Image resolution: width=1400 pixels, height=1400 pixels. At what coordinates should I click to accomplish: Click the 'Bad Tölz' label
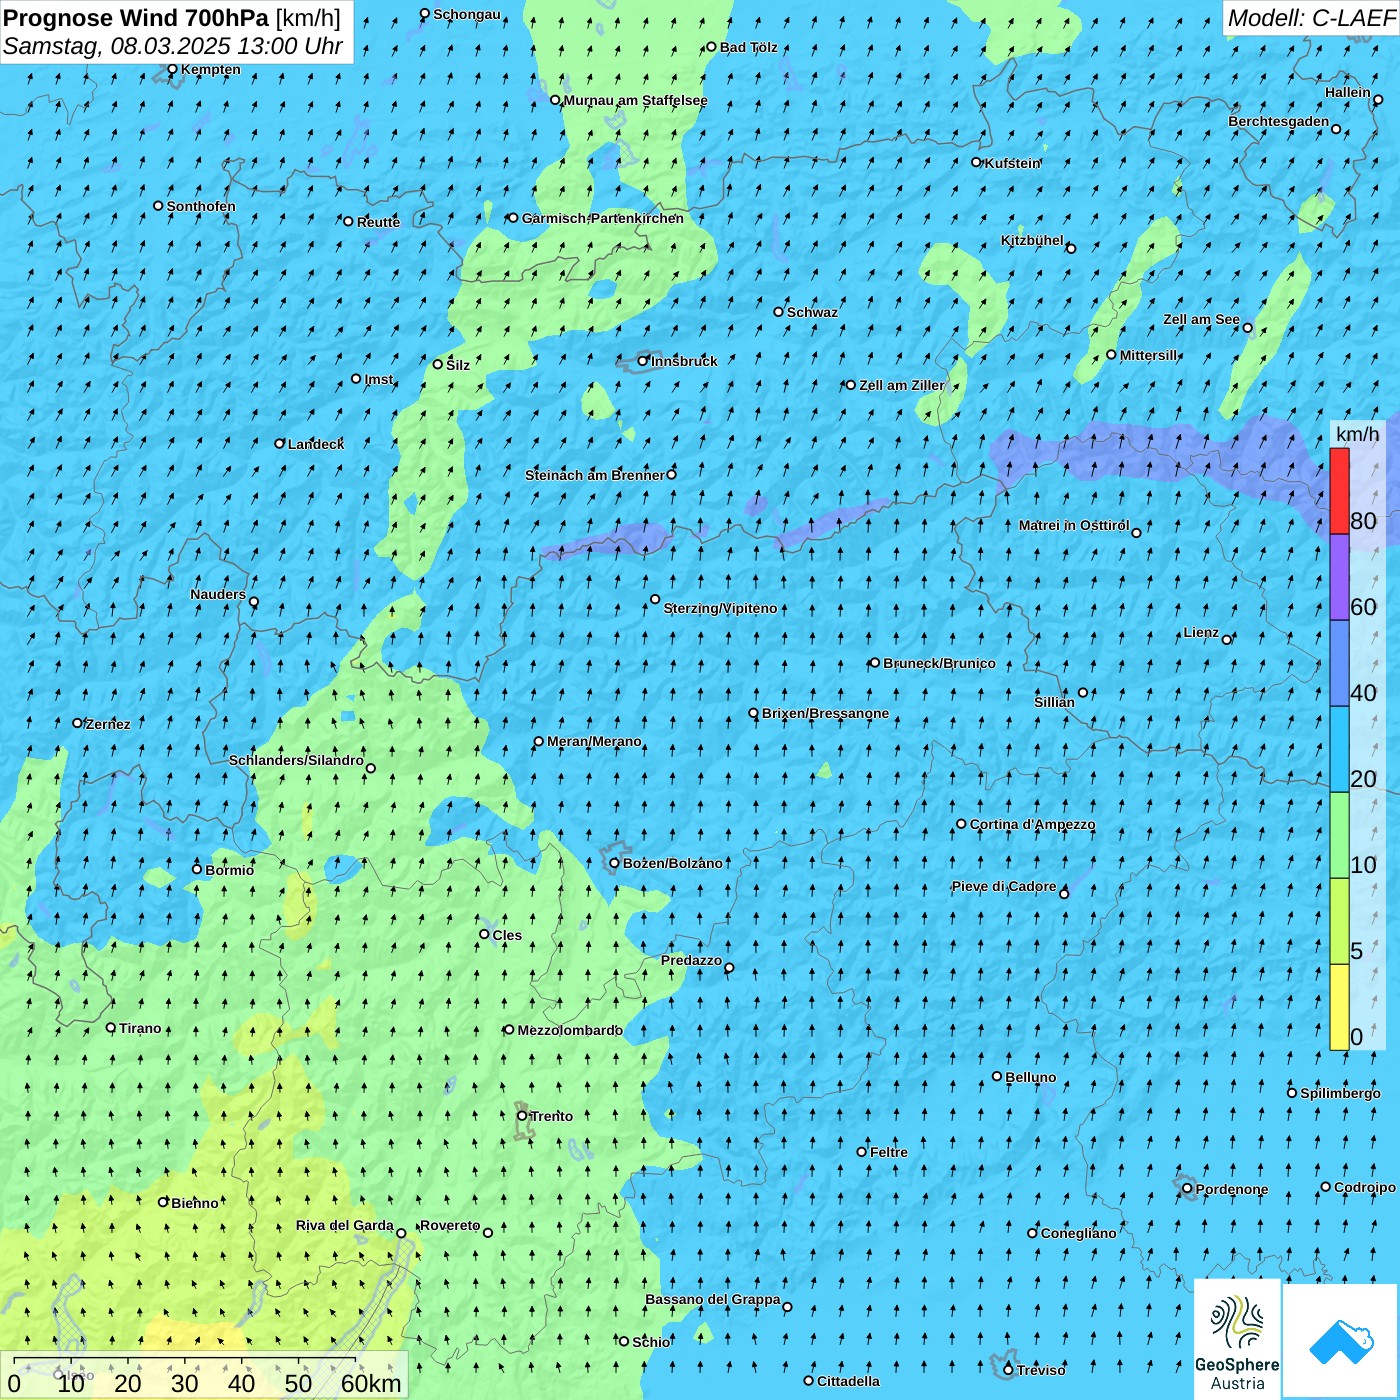click(749, 47)
